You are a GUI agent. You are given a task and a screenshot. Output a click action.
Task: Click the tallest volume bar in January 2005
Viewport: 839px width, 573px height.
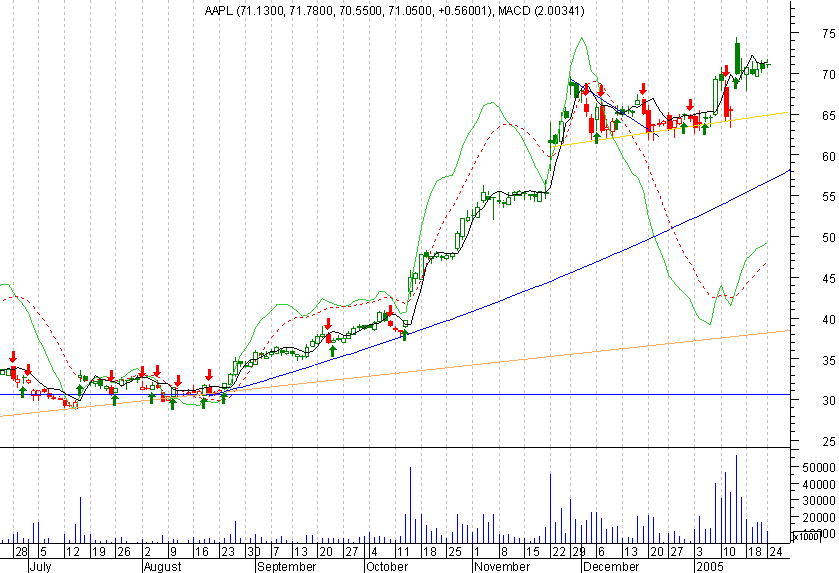pyautogui.click(x=737, y=499)
